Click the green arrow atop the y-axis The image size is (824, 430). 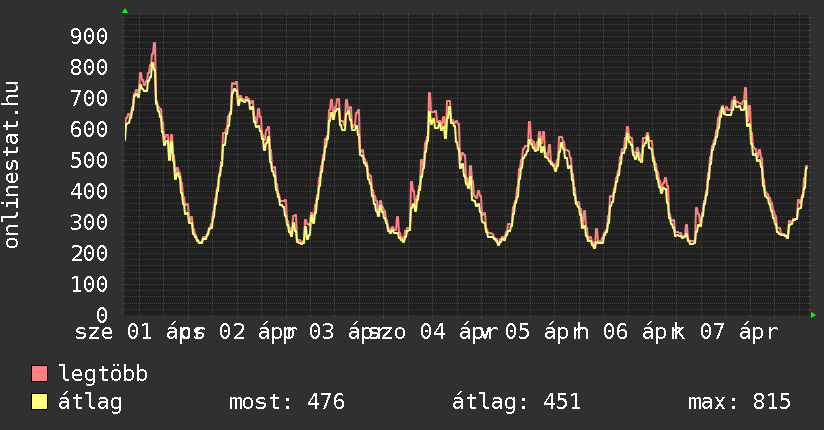(x=125, y=11)
